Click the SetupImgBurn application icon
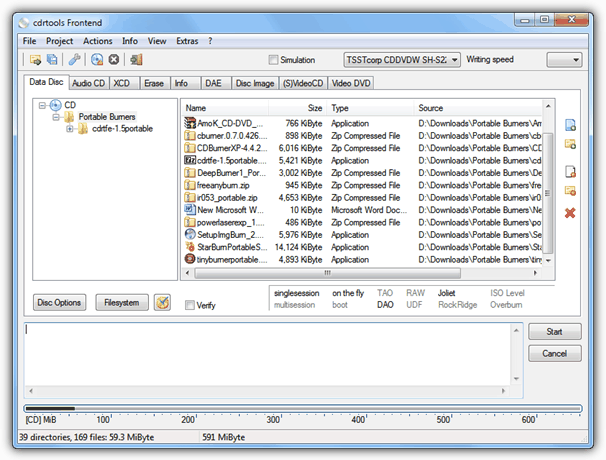This screenshot has width=606, height=460. pyautogui.click(x=190, y=234)
